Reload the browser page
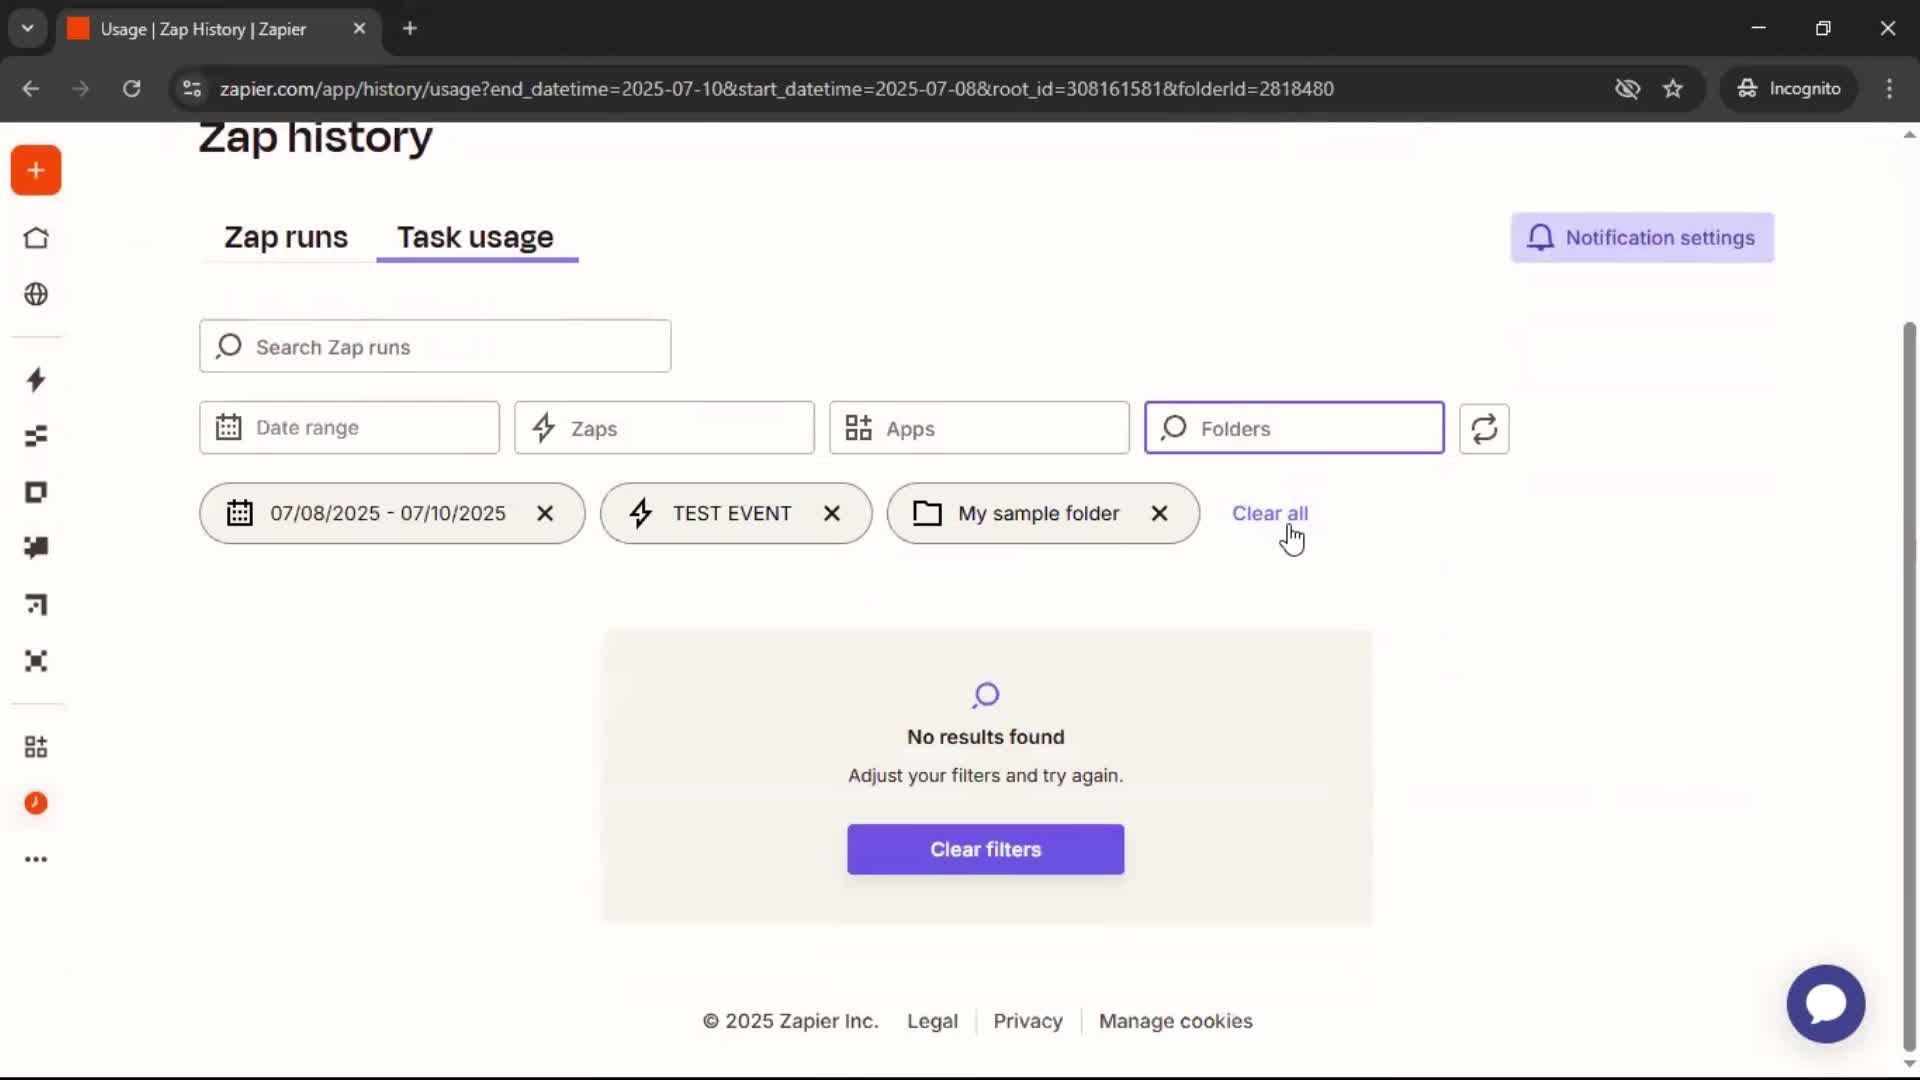 click(x=131, y=88)
